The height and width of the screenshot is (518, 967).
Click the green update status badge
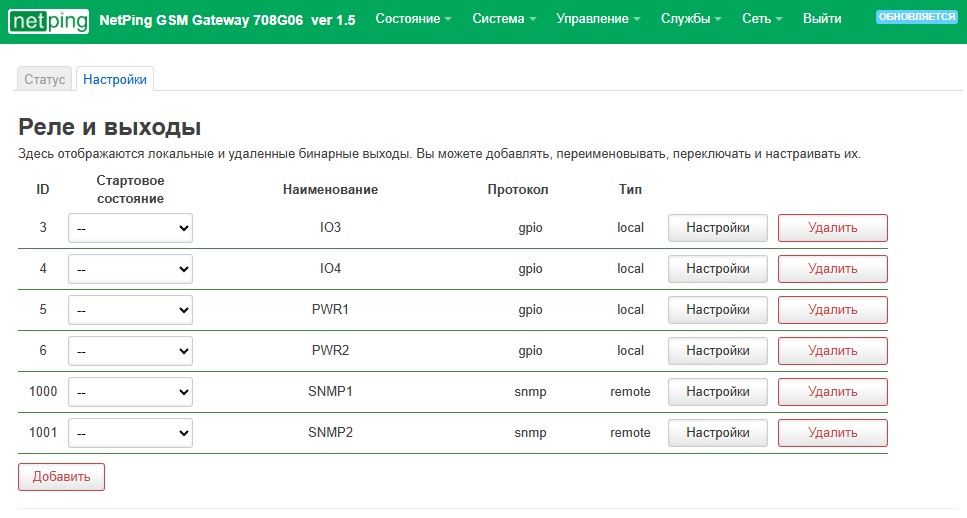coord(916,17)
